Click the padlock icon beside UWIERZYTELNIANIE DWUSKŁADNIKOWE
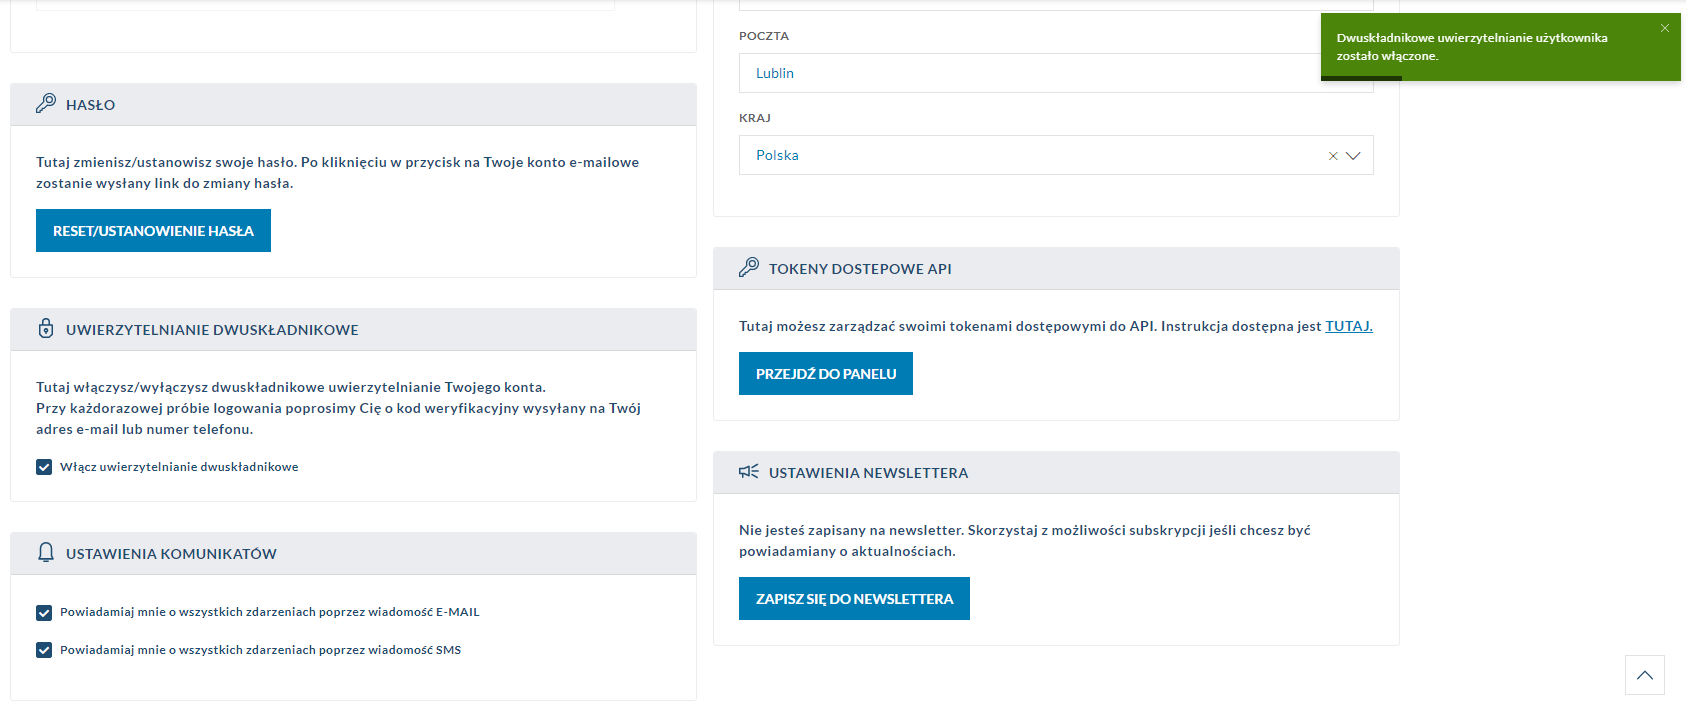 [x=46, y=329]
